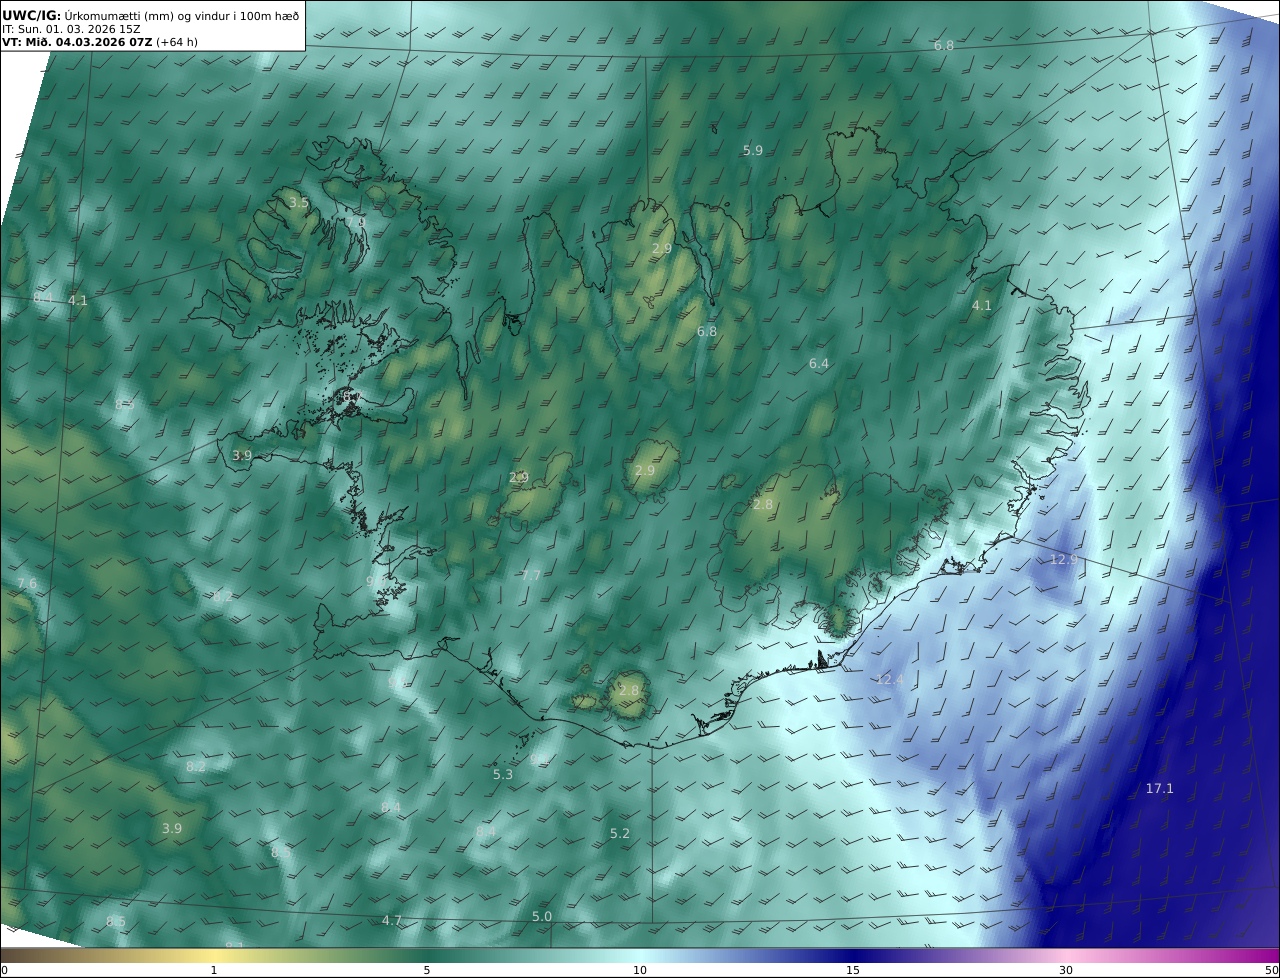This screenshot has height=978, width=1280.
Task: Click the 5.3 value label
Action: [x=503, y=775]
